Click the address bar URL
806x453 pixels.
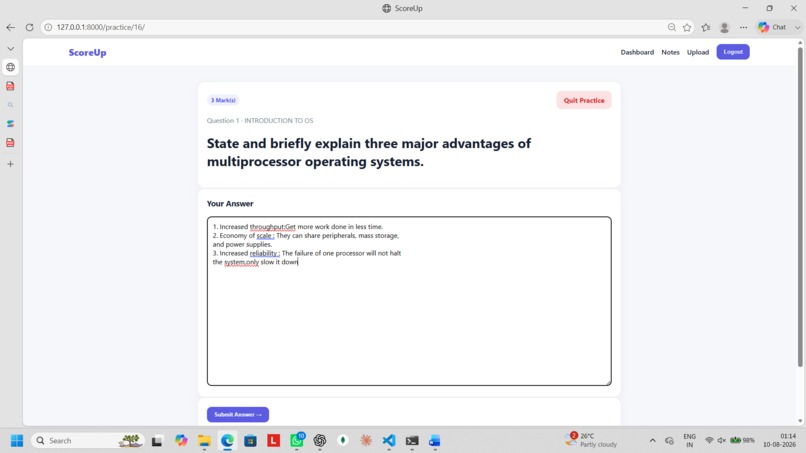(101, 27)
